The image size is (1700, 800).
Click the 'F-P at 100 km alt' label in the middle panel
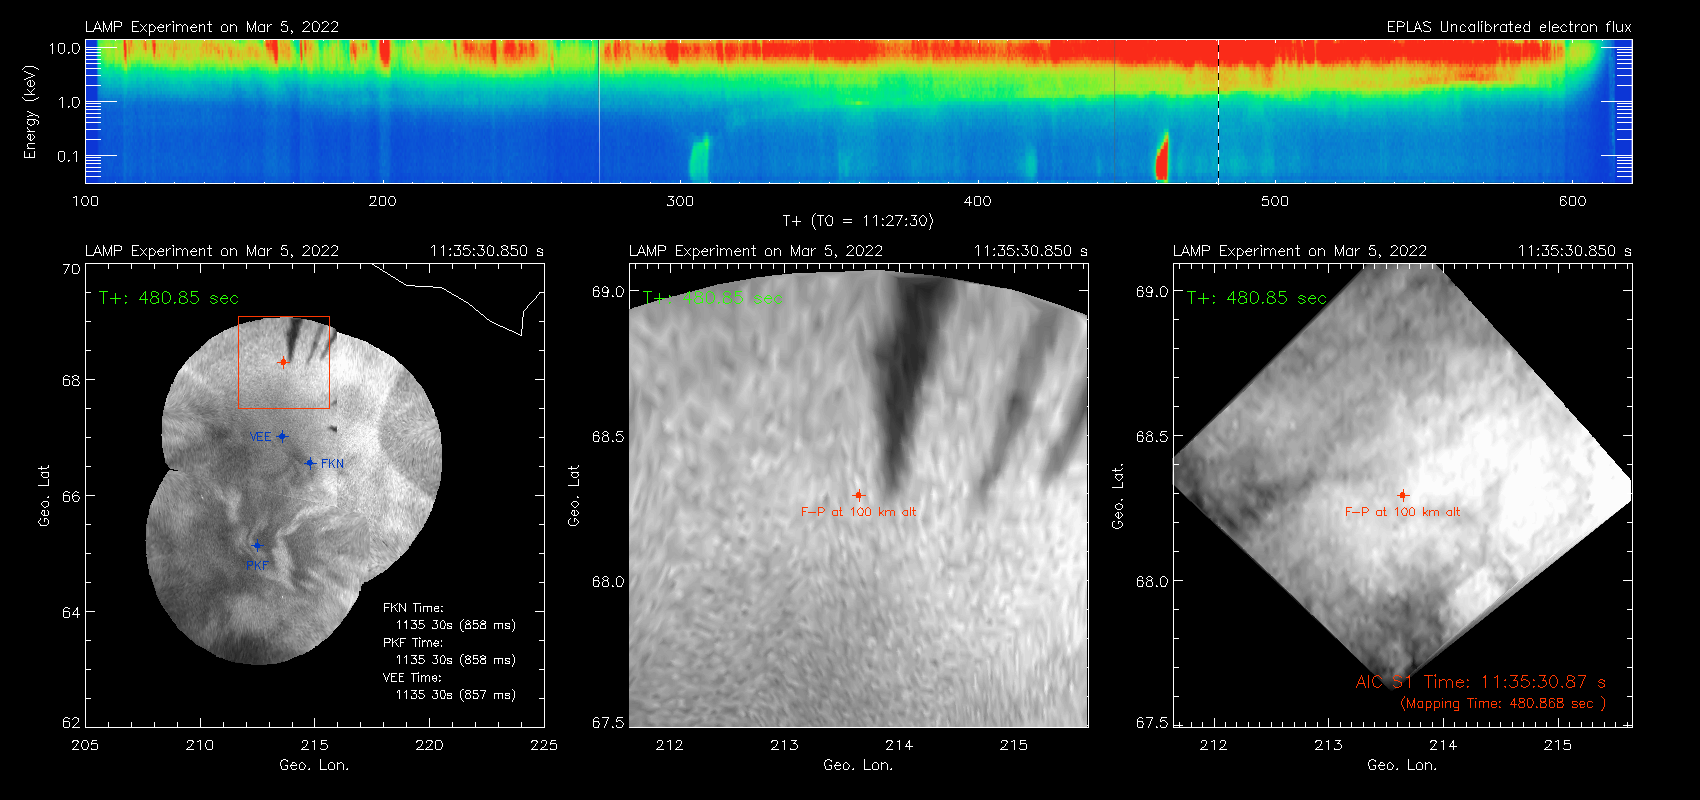tap(858, 512)
